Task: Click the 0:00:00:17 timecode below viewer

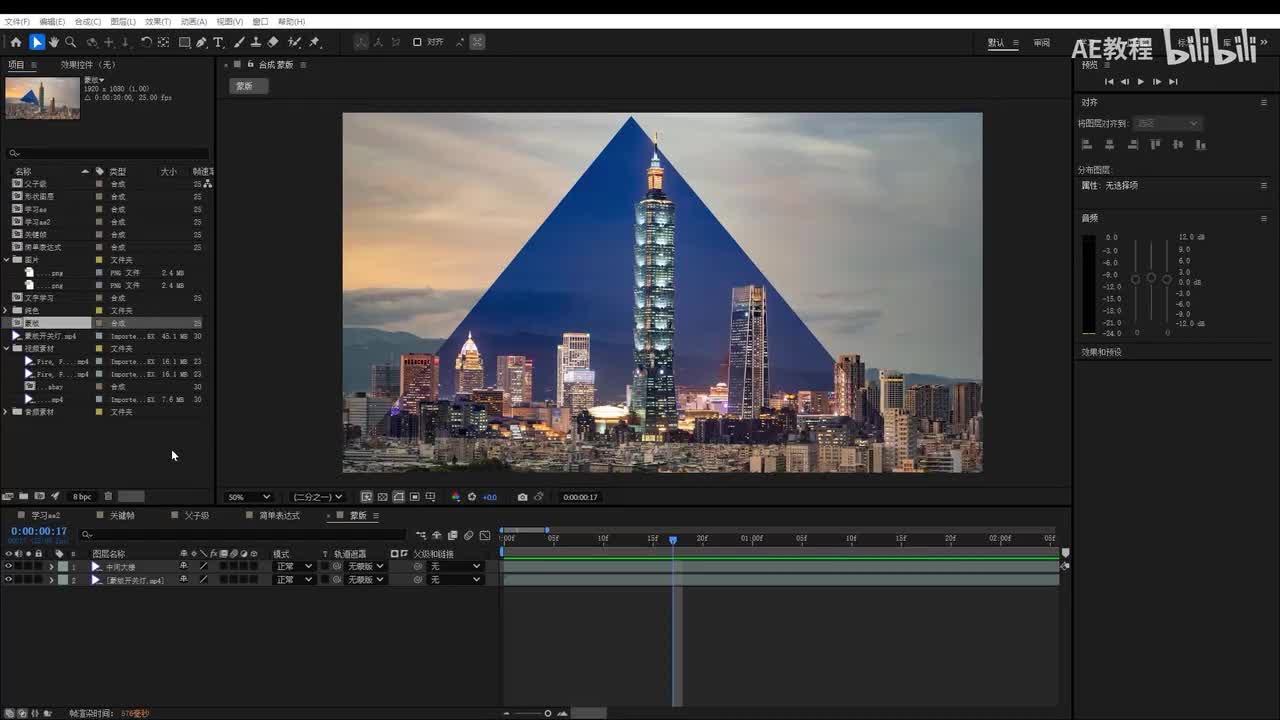Action: point(580,497)
